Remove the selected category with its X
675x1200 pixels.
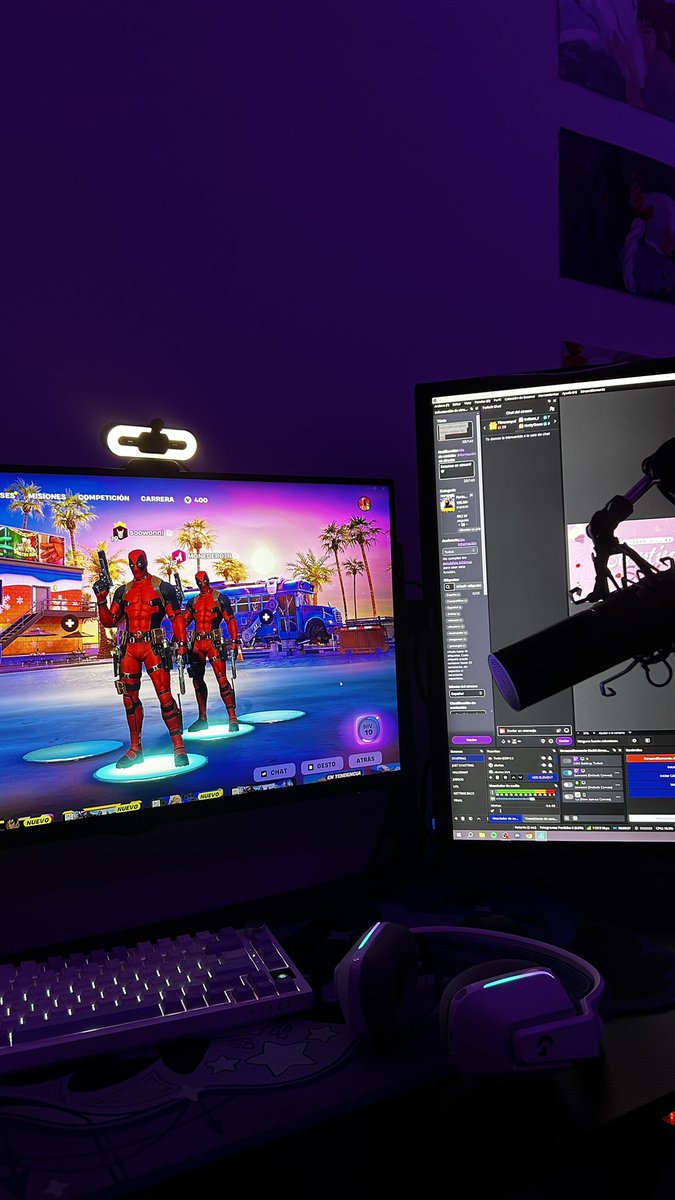[x=471, y=495]
